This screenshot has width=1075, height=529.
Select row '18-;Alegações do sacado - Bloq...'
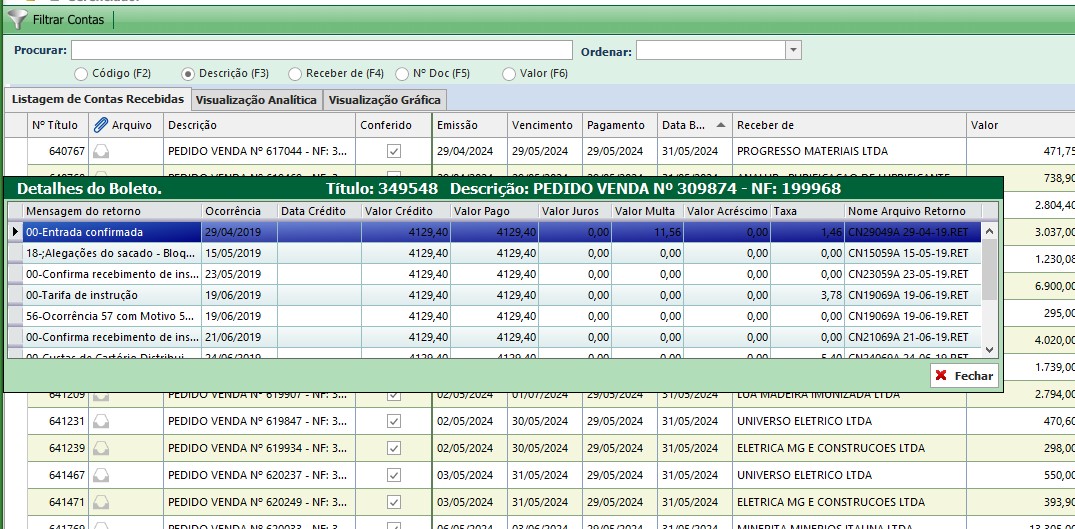click(x=495, y=254)
